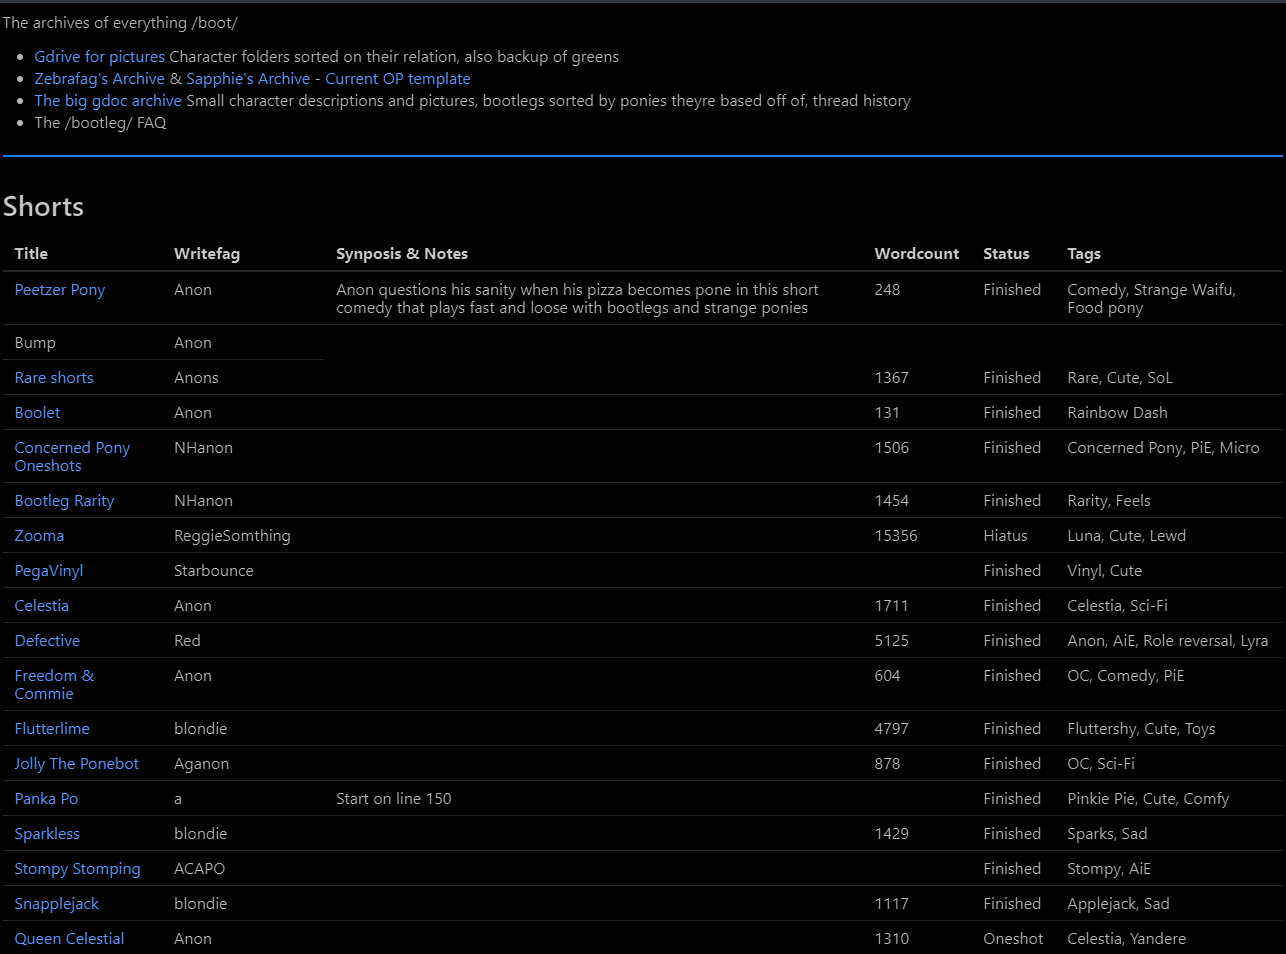The height and width of the screenshot is (954, 1286).
Task: Click the Wordcount column header
Action: [x=917, y=254]
